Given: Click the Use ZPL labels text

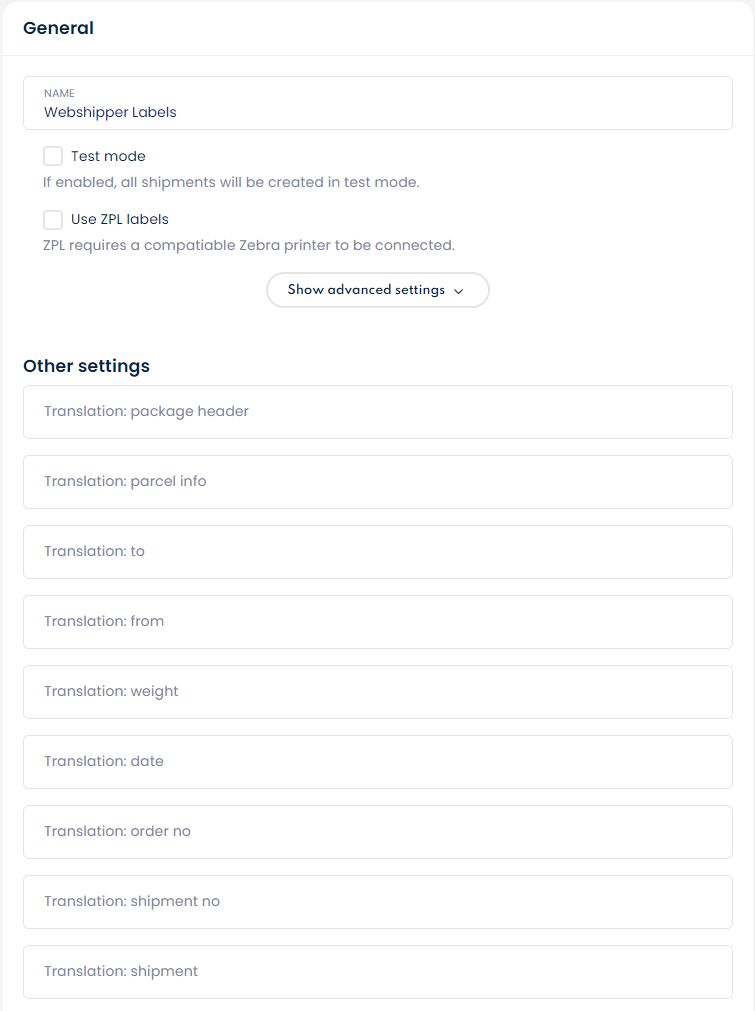Looking at the screenshot, I should pos(119,219).
